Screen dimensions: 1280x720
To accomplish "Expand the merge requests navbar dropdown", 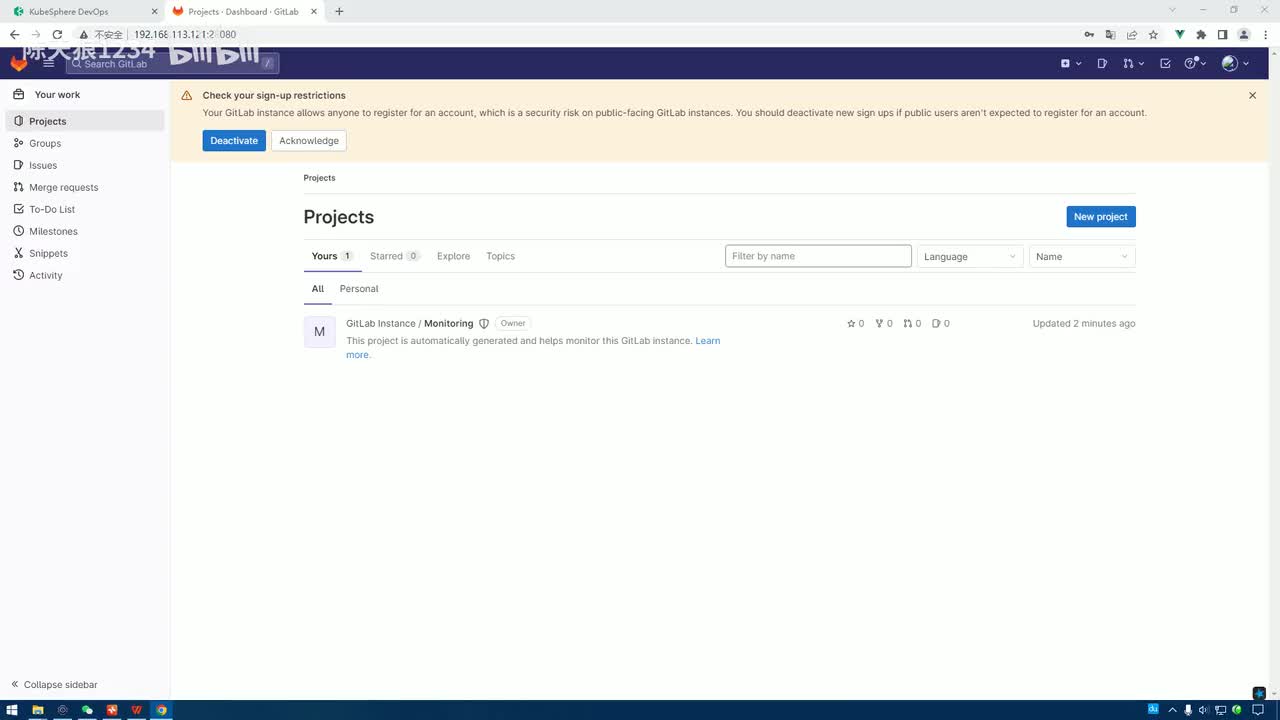I will point(1133,63).
